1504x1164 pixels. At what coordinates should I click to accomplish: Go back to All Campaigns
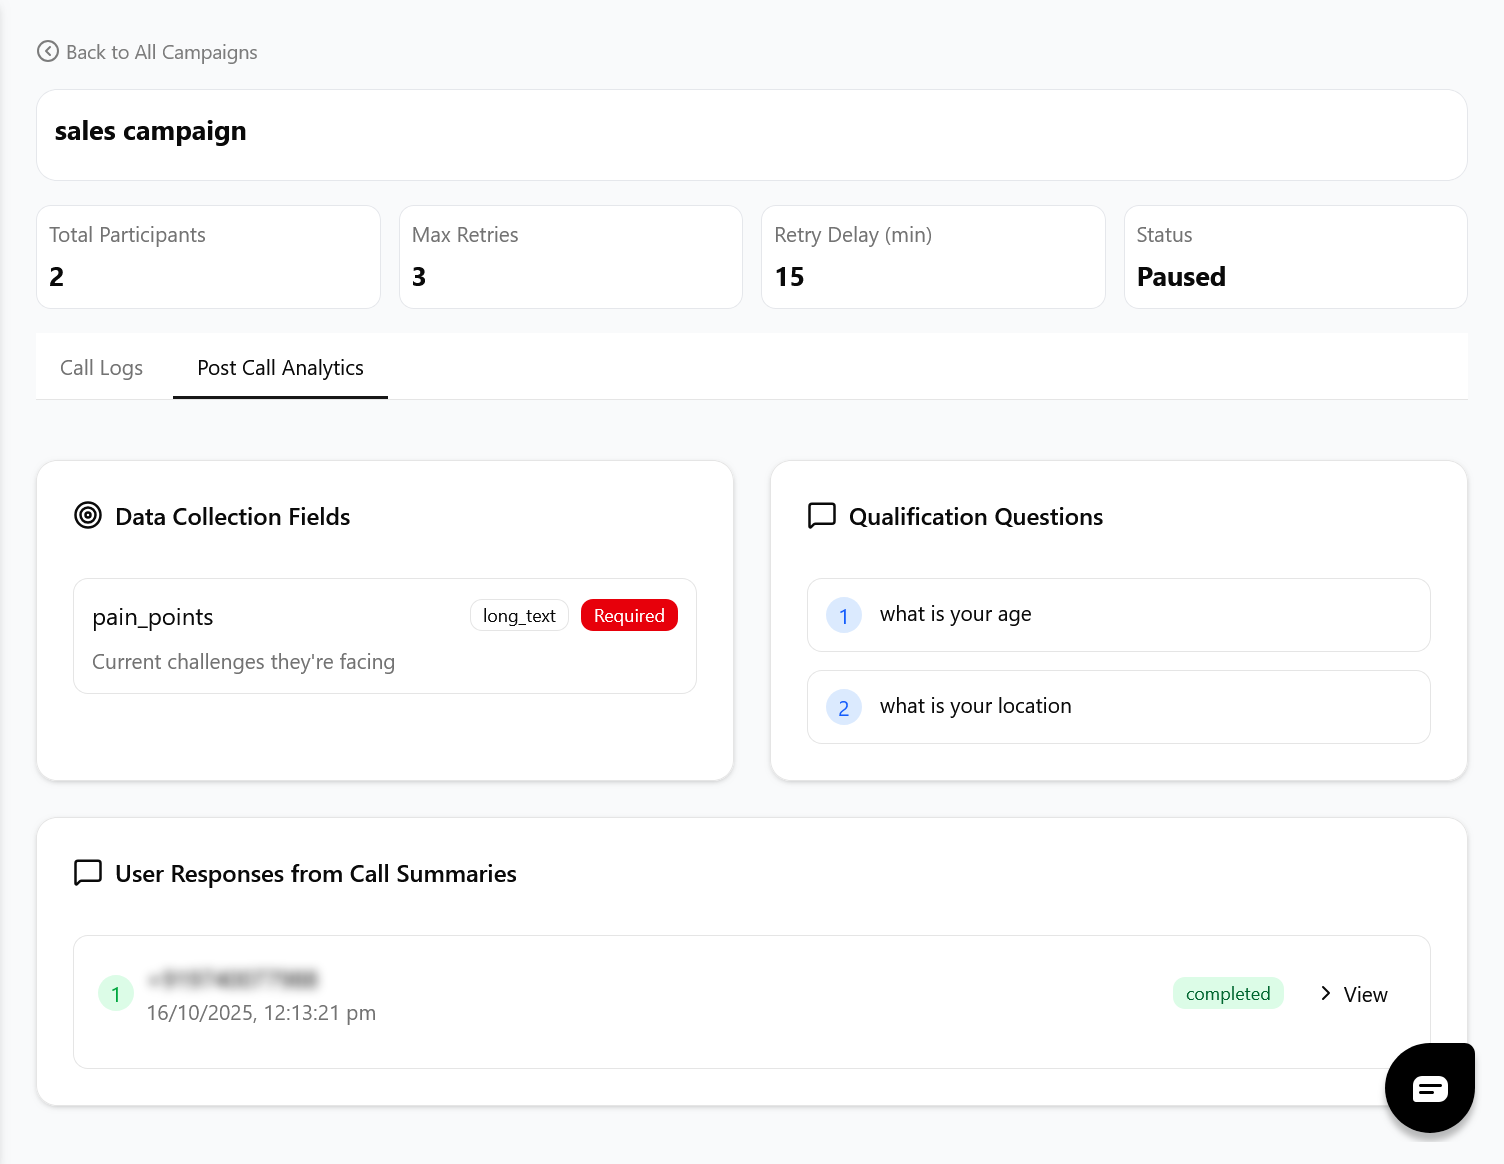coord(161,52)
